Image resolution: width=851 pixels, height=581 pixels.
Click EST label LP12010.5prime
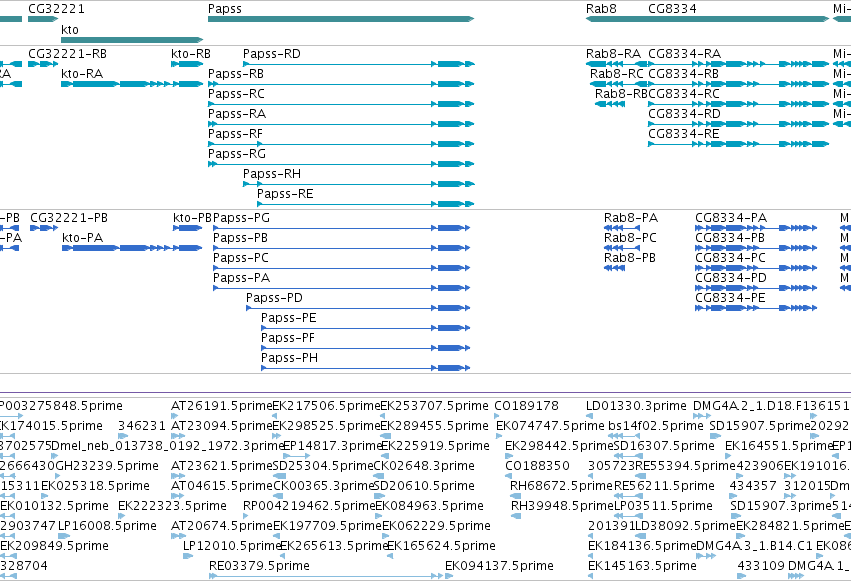(232, 546)
